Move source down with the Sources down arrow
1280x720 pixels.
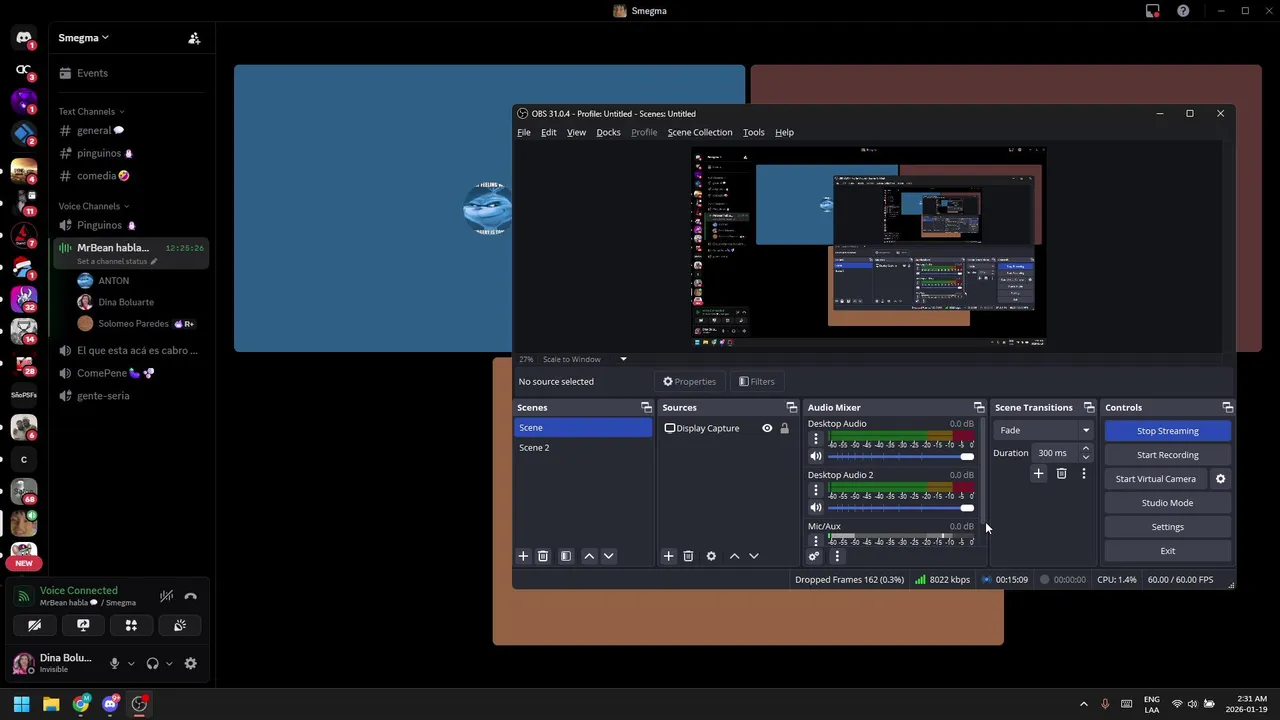[754, 556]
